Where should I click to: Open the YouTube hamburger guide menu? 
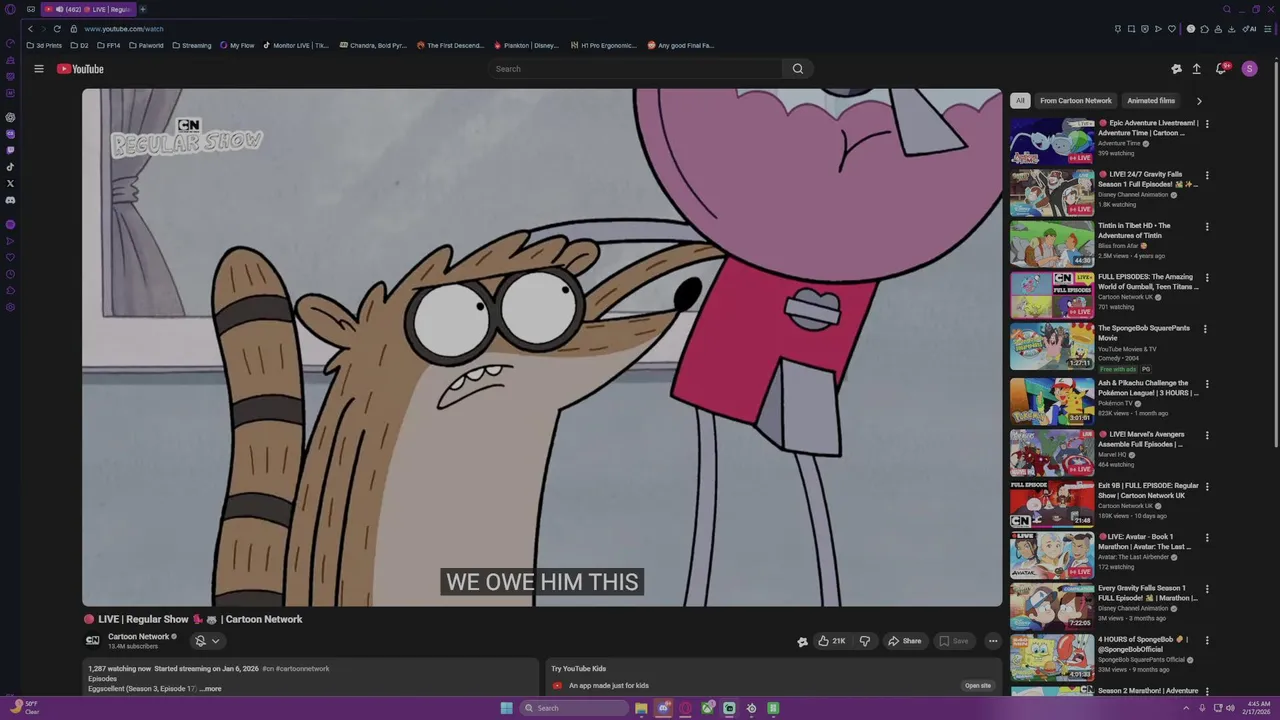pyautogui.click(x=39, y=69)
